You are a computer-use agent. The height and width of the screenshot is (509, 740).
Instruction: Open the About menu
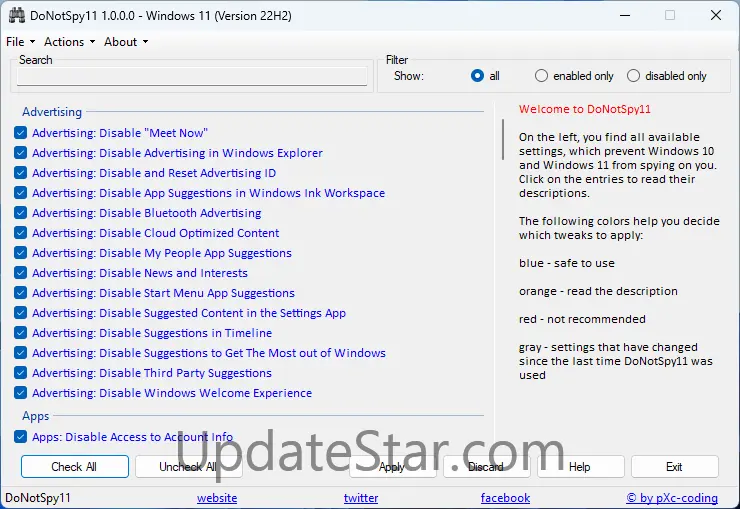point(126,42)
